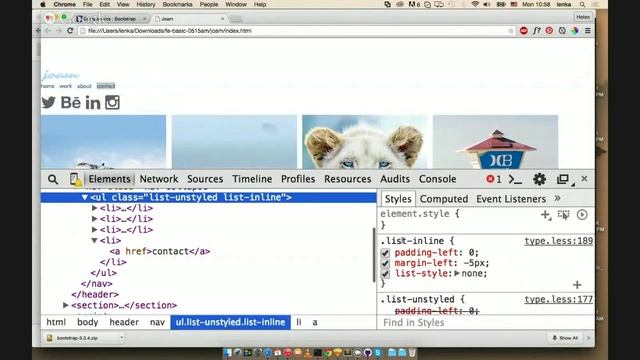Image resolution: width=640 pixels, height=360 pixels.
Task: Select the contact anchor line in DOM tree
Action: click(160, 251)
